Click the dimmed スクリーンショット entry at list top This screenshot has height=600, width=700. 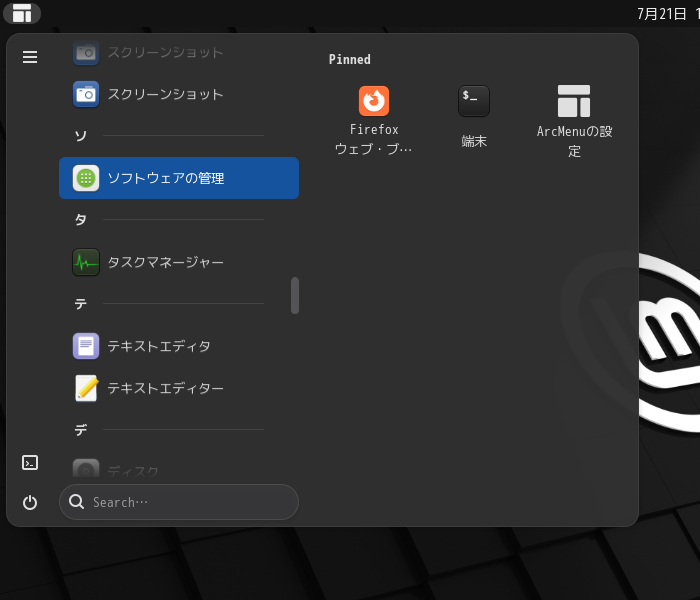tap(179, 52)
